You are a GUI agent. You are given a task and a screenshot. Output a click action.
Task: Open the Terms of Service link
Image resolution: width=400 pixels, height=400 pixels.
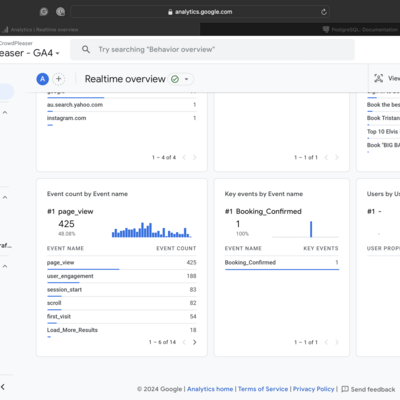point(263,389)
